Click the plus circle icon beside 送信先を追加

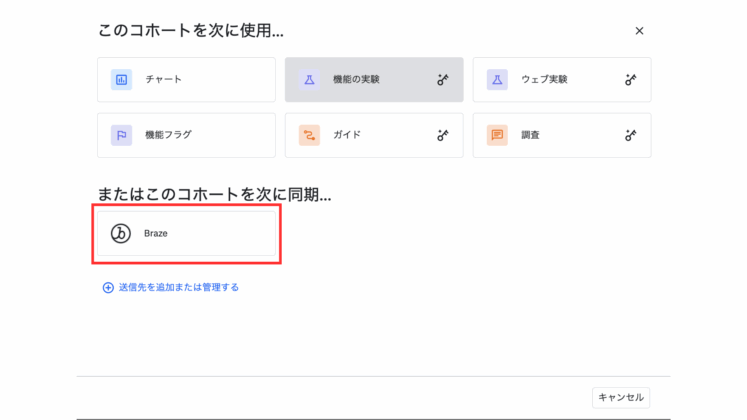108,287
